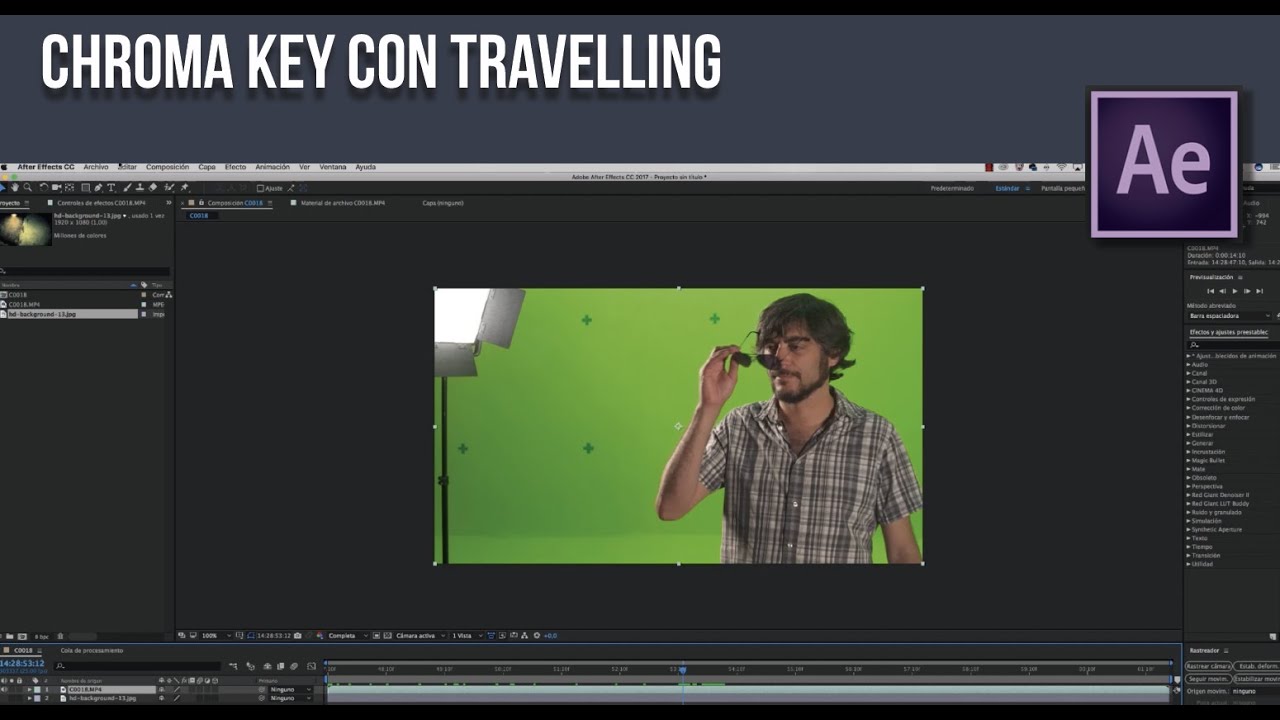1280x720 pixels.
Task: Expand the Corrección de color effects category
Action: (1190, 408)
